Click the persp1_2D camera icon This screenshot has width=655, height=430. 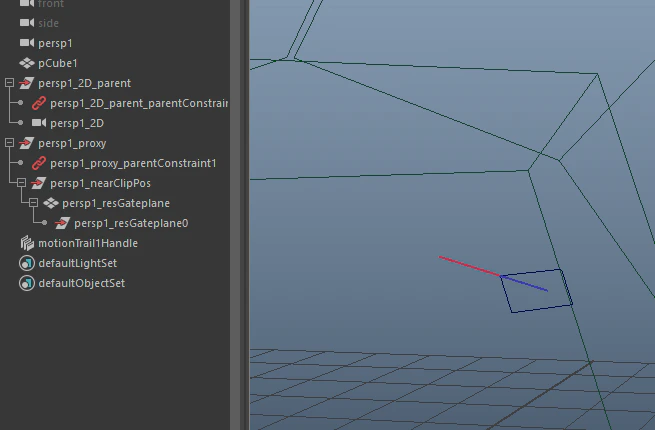pyautogui.click(x=39, y=123)
